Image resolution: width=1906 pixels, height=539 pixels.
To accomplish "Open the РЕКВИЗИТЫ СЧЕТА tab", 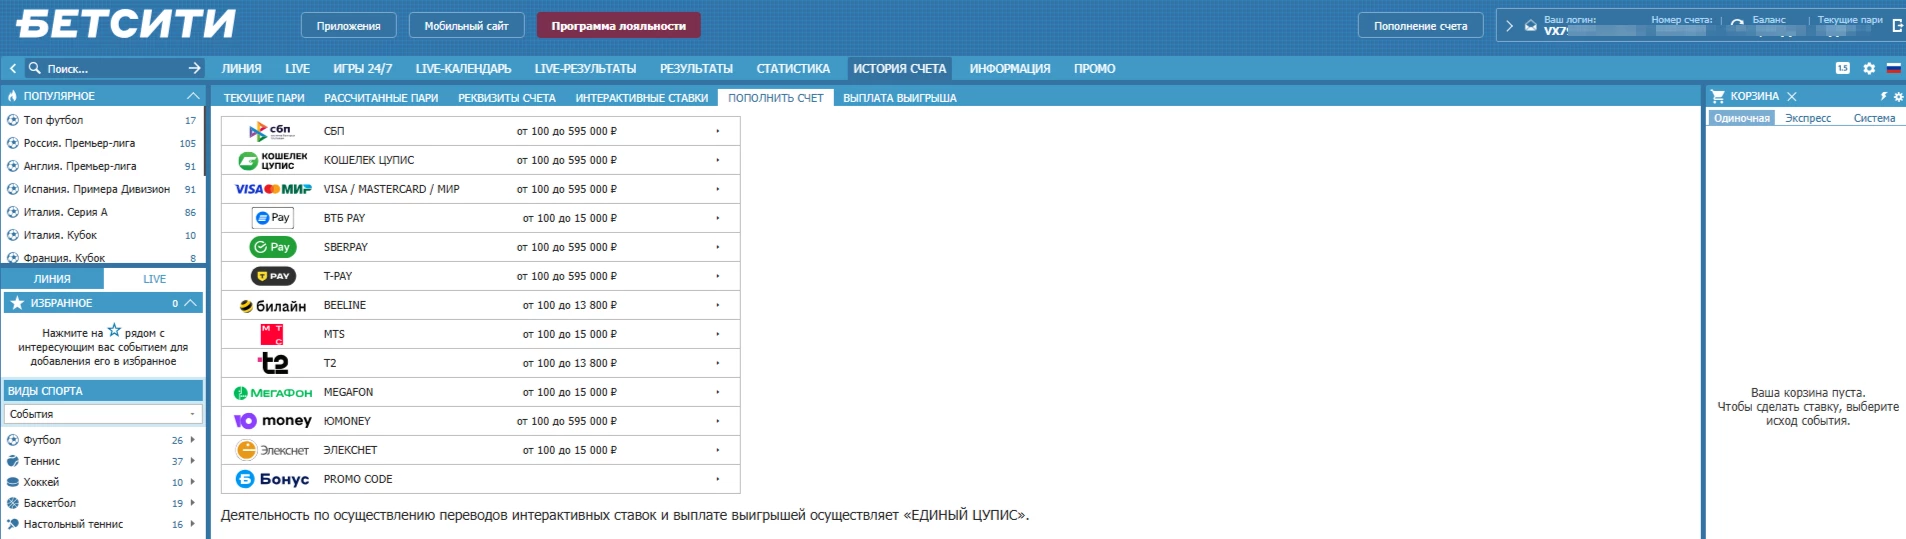I will 507,98.
